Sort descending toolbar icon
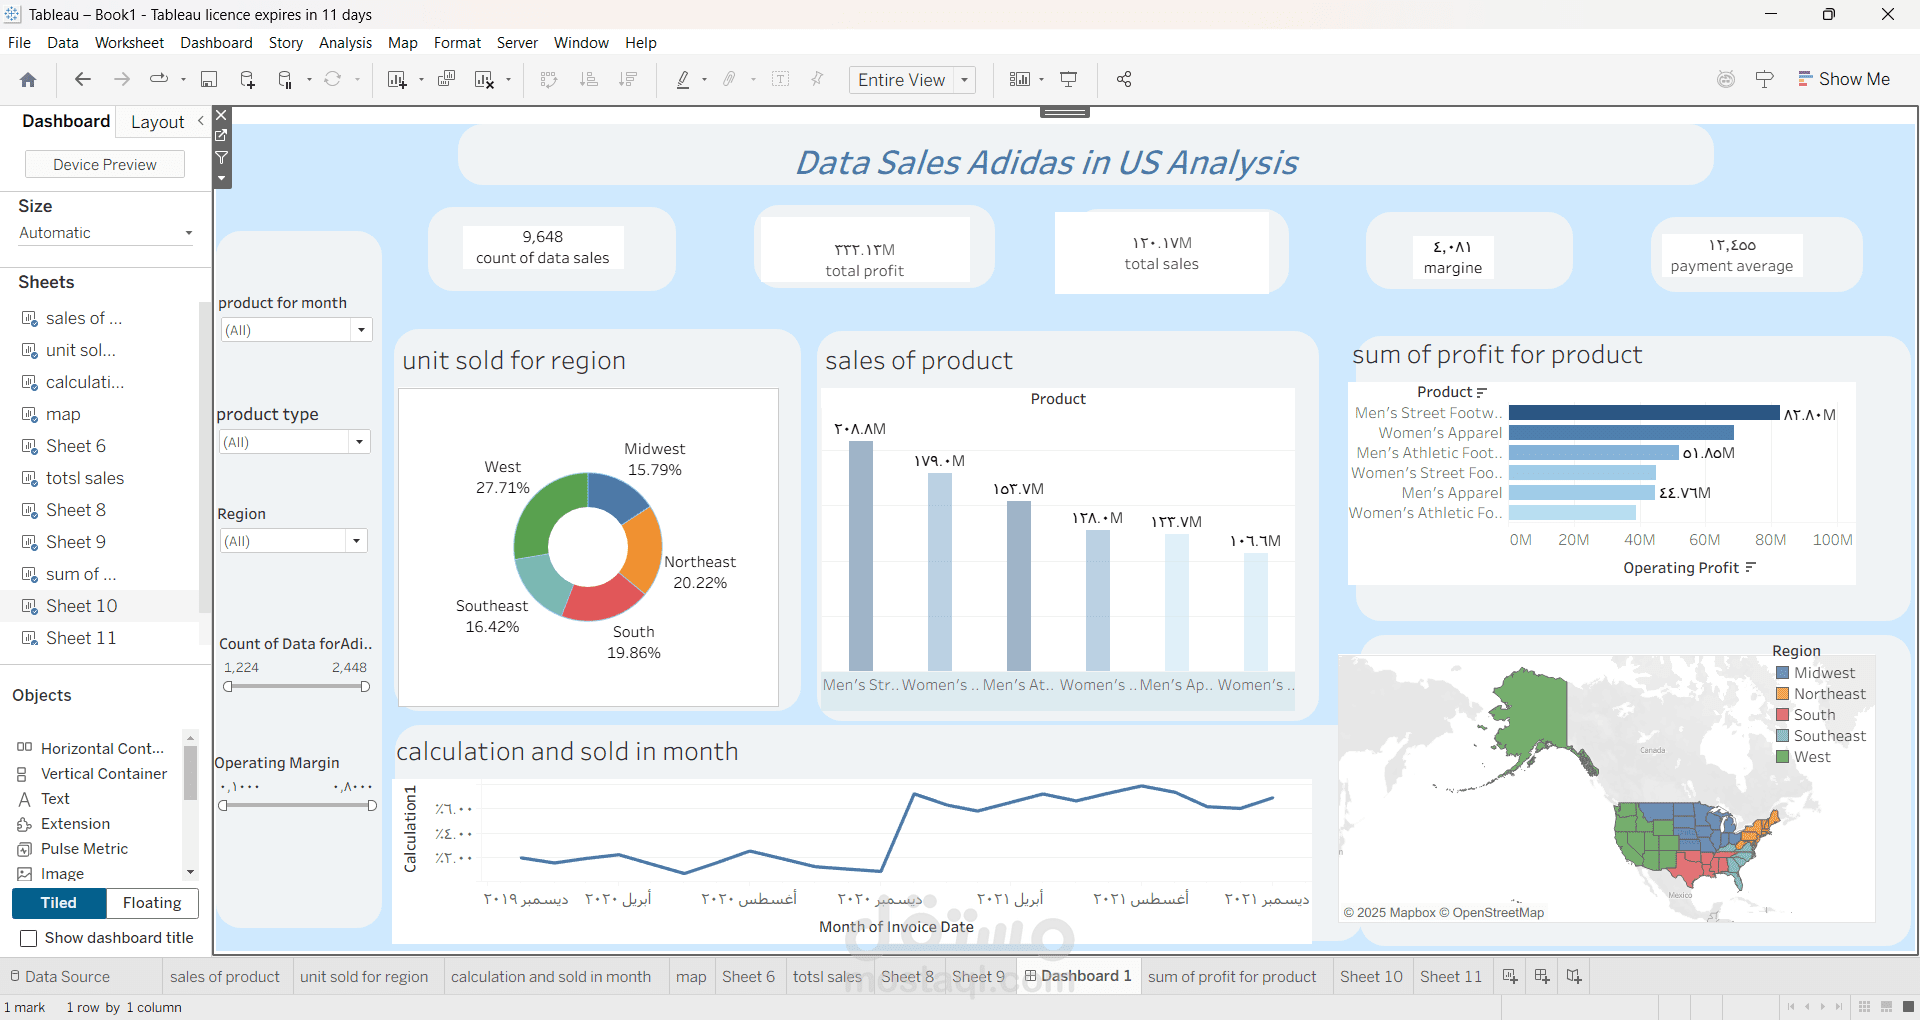Viewport: 1920px width, 1020px height. click(x=628, y=79)
